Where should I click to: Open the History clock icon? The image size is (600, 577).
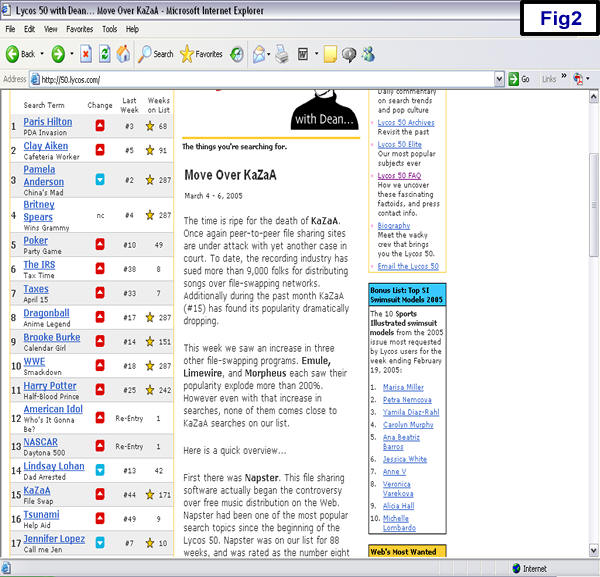237,54
